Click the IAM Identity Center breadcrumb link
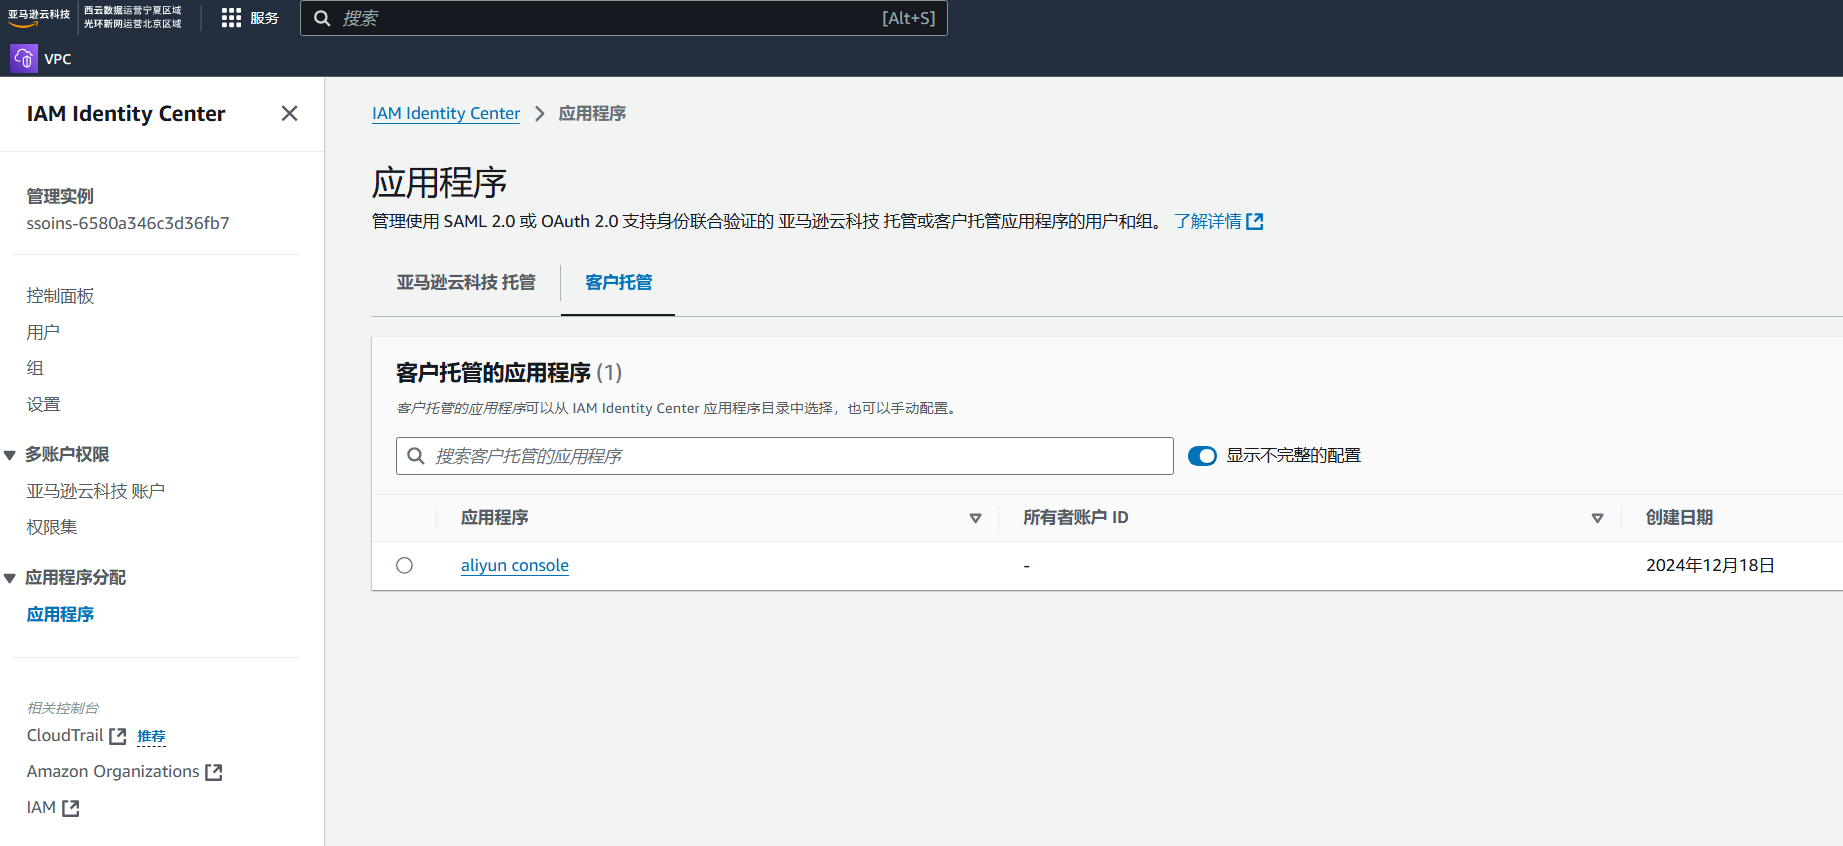This screenshot has width=1843, height=846. click(446, 114)
